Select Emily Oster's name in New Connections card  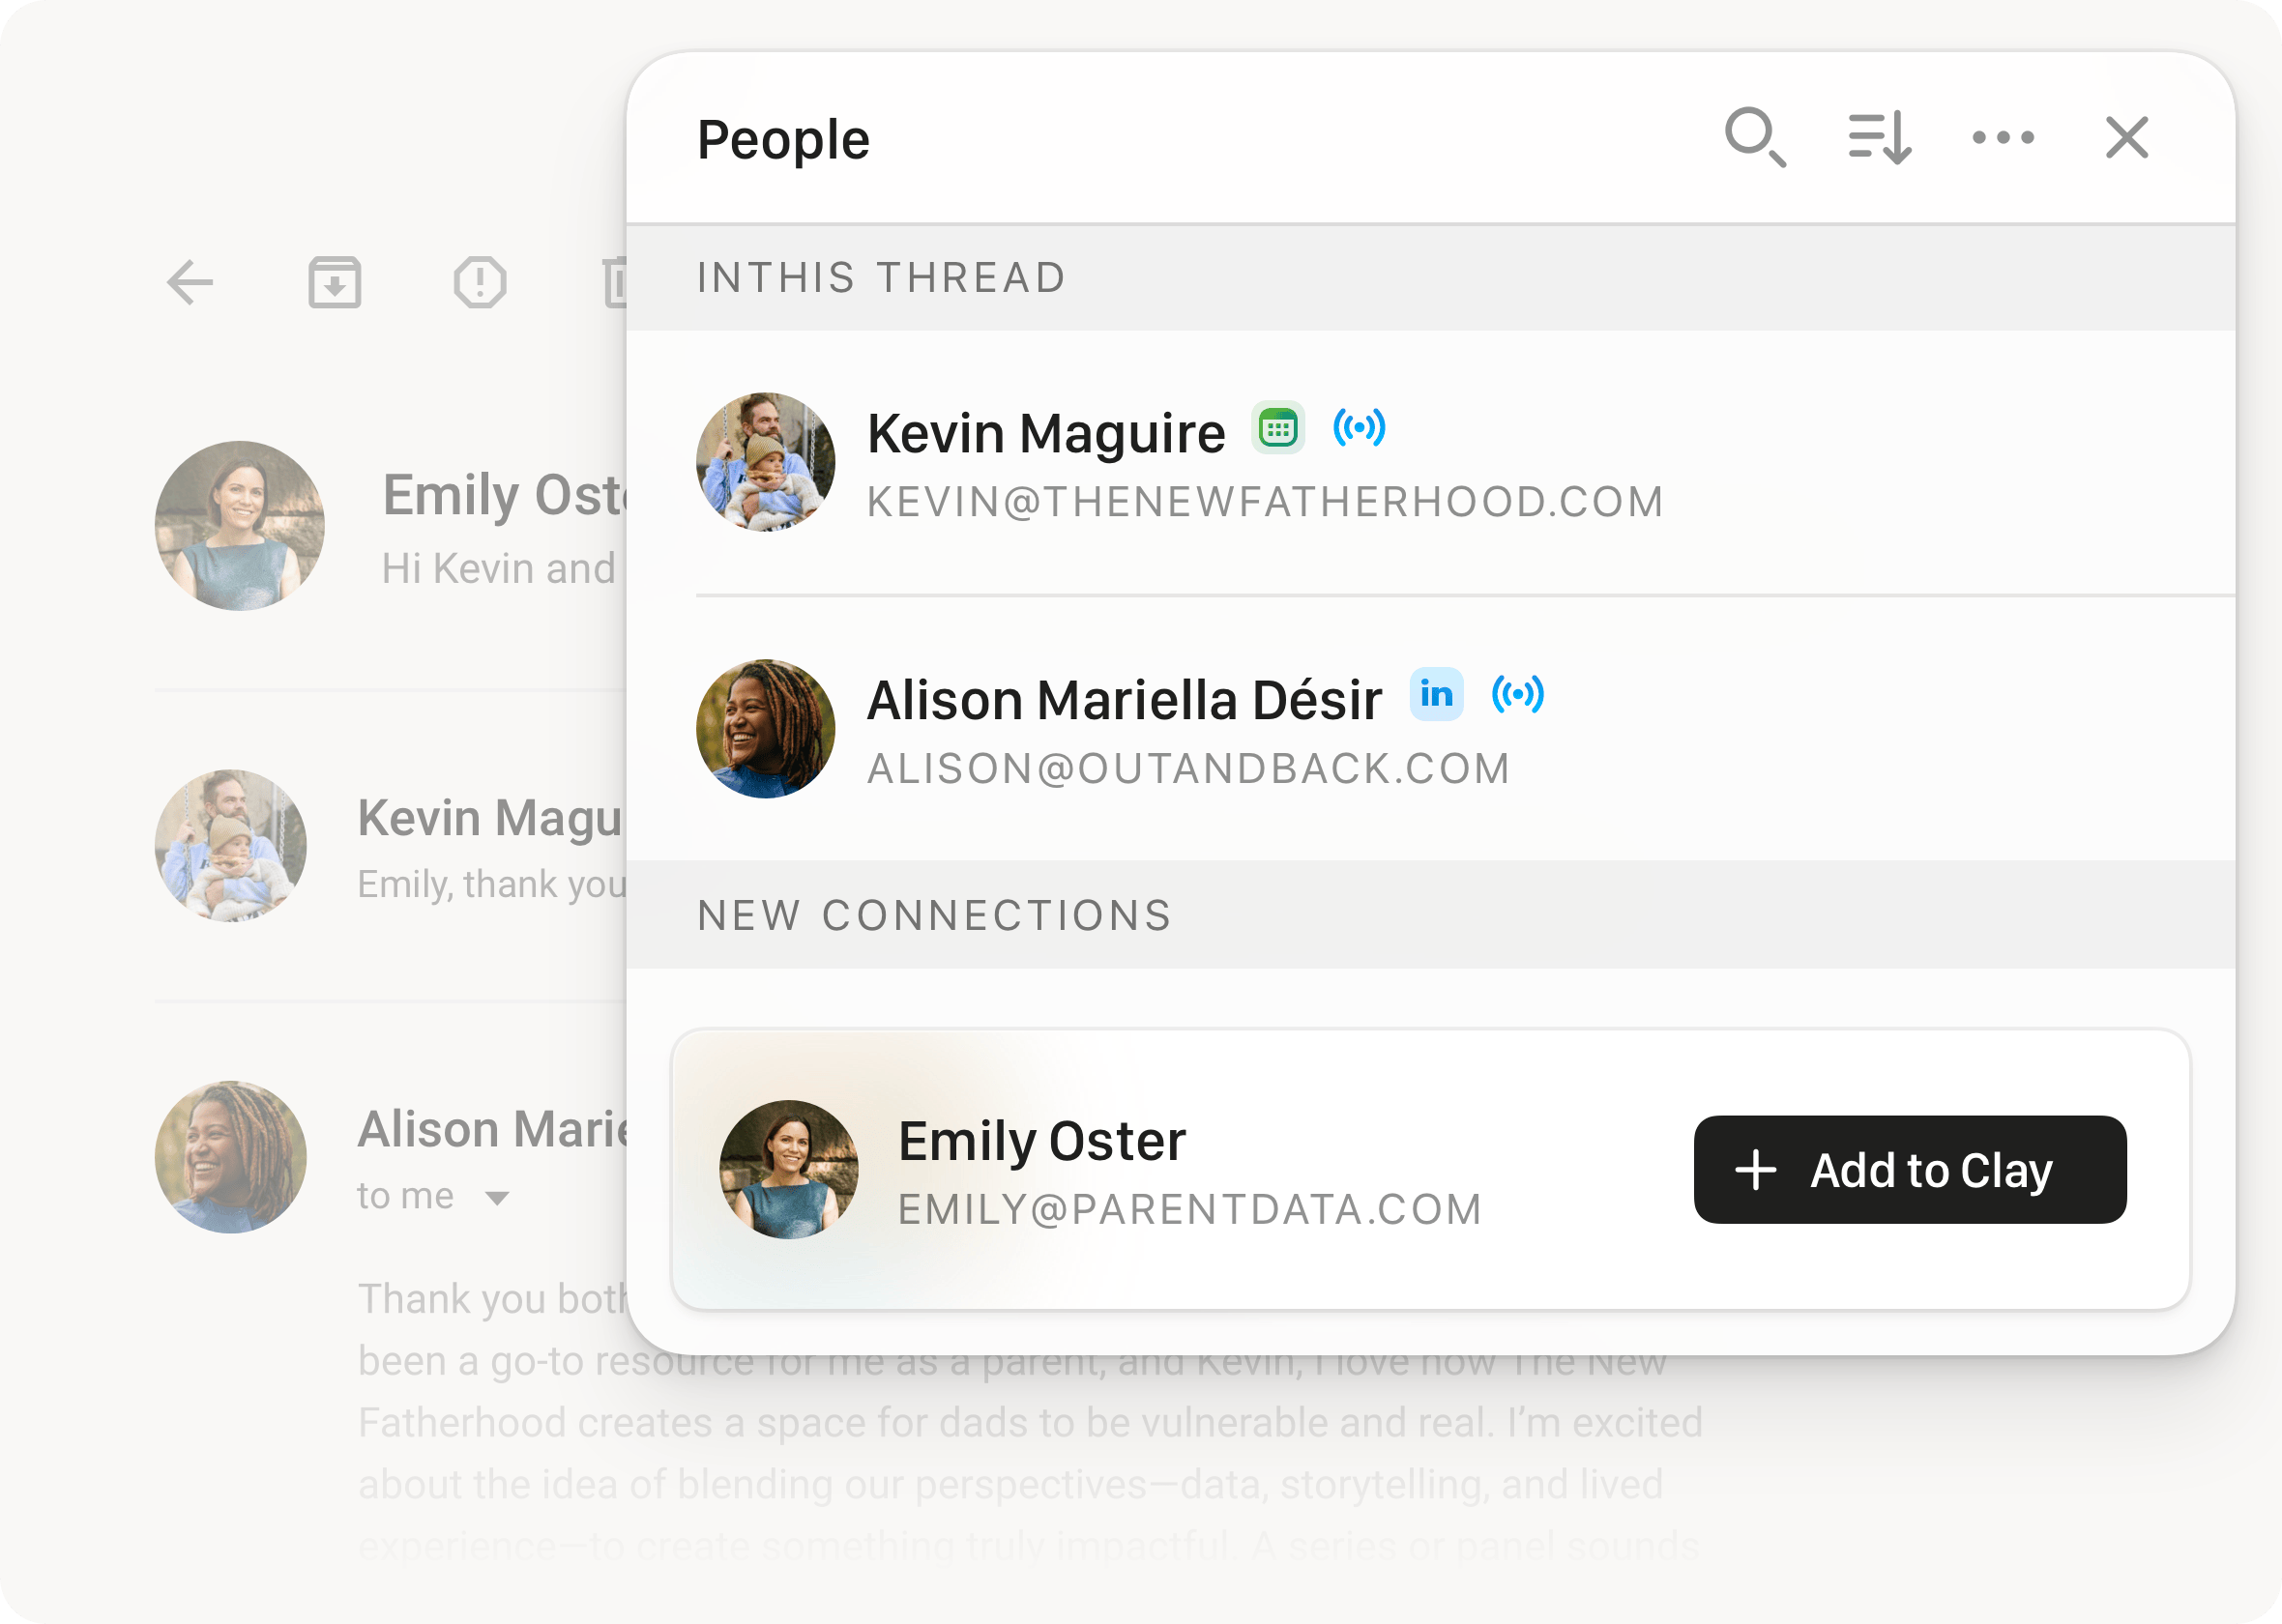click(x=1042, y=1141)
